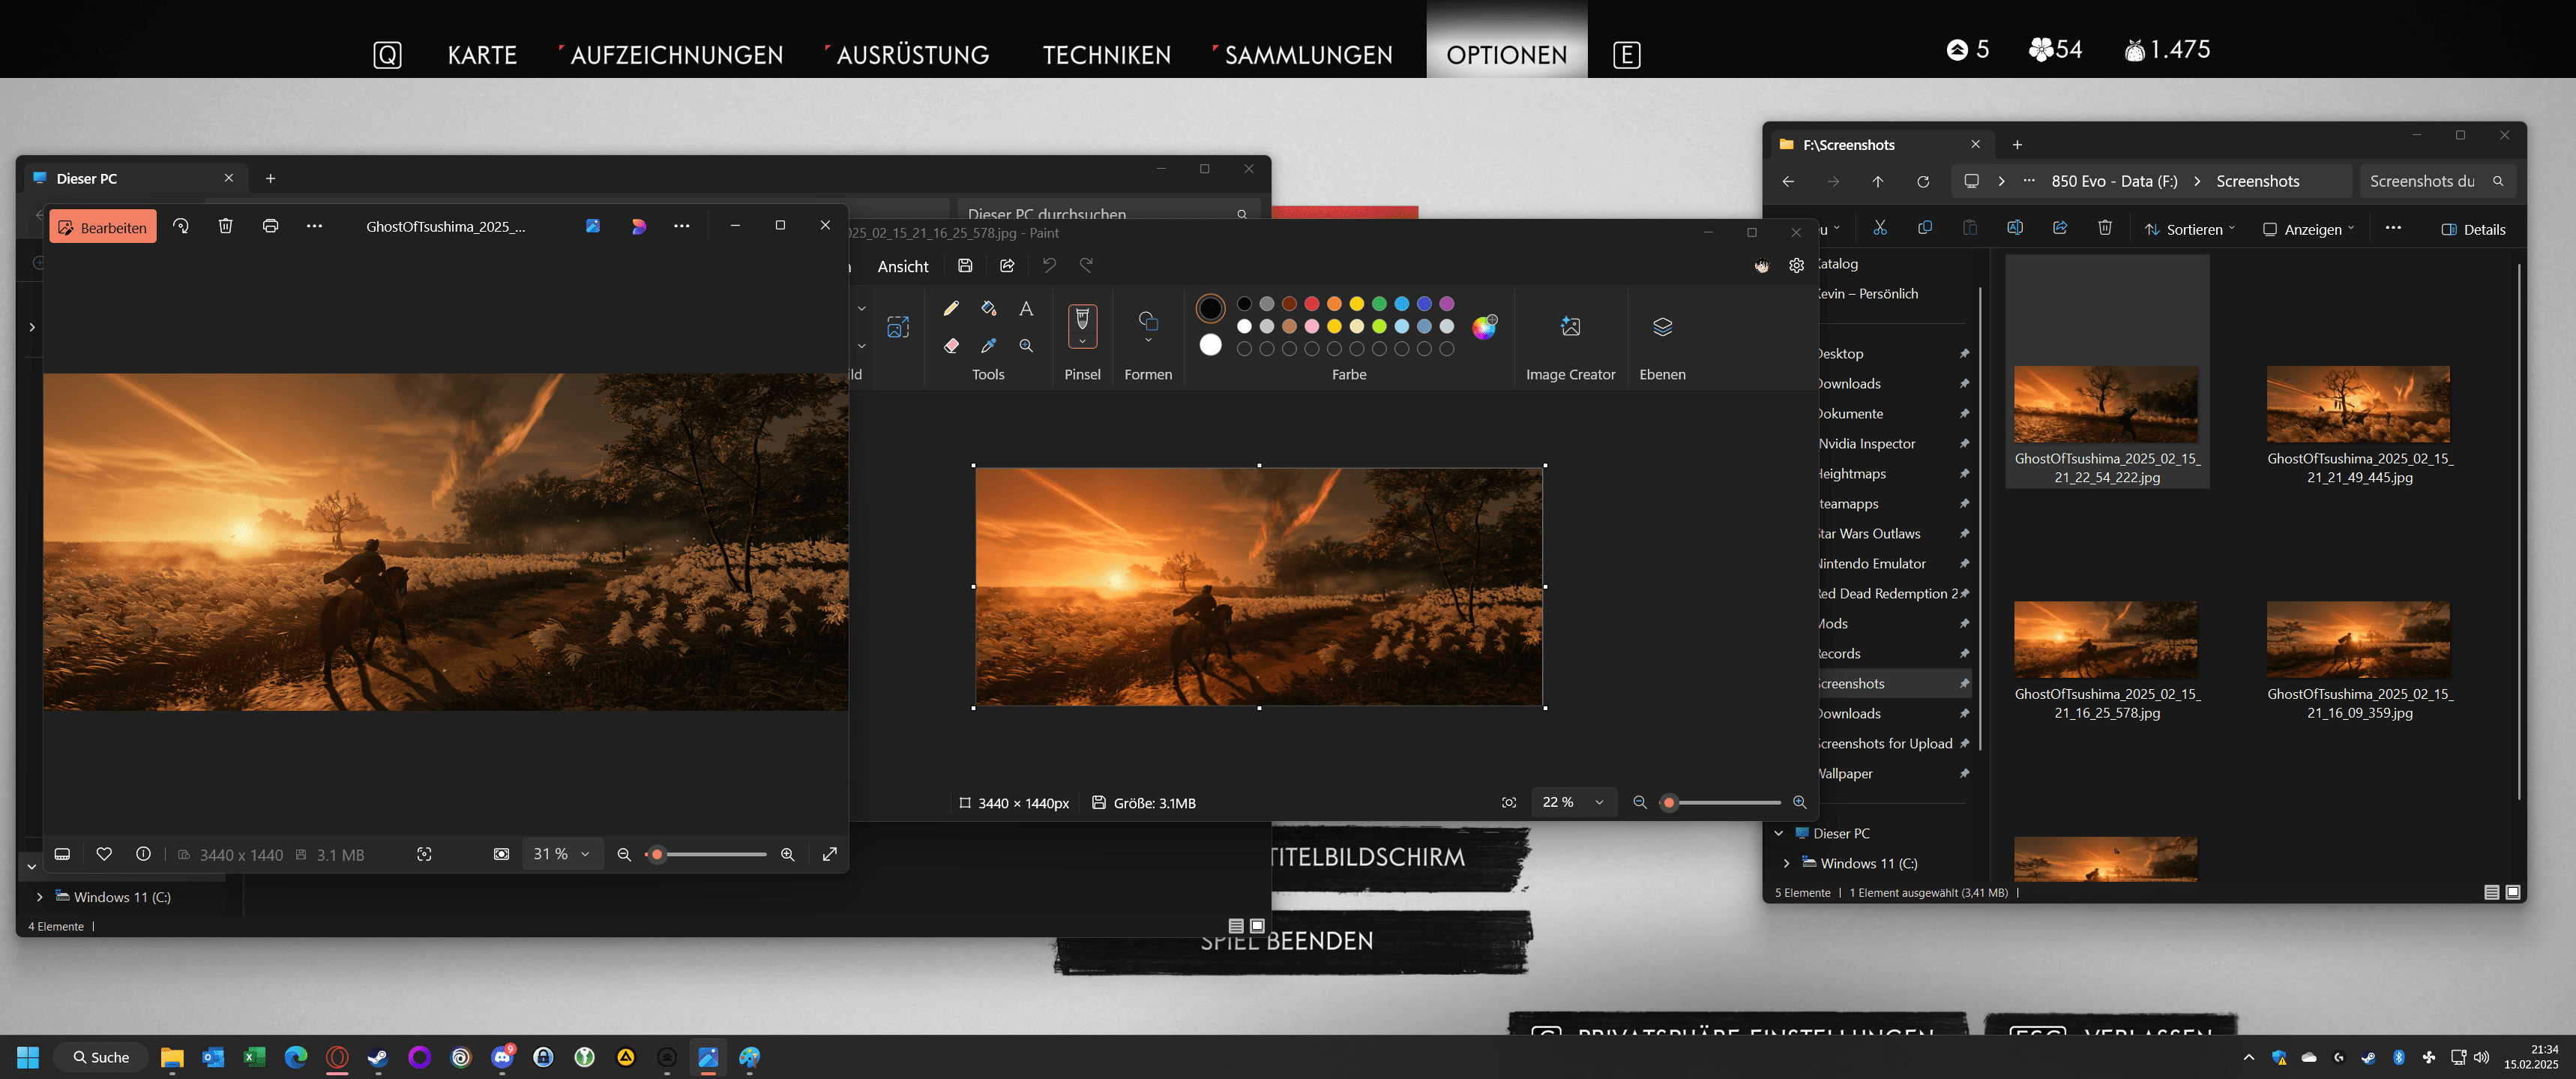Screen dimensions: 2576x1079
Task: Refresh the F:\Screenshots Explorer folder
Action: (1922, 181)
